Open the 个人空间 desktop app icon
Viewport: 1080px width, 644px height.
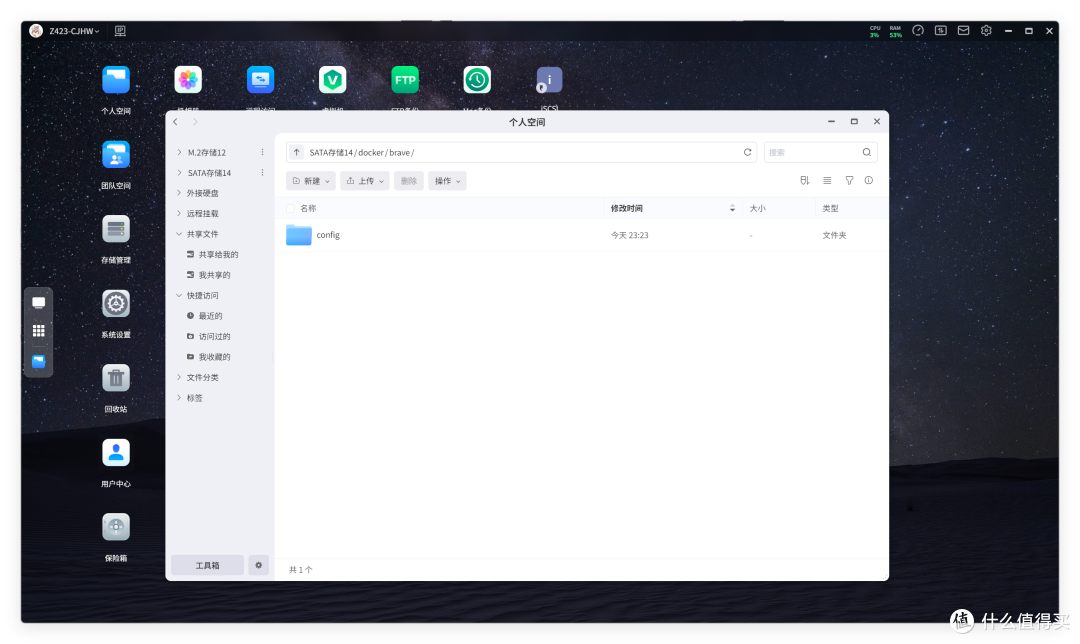click(x=116, y=81)
